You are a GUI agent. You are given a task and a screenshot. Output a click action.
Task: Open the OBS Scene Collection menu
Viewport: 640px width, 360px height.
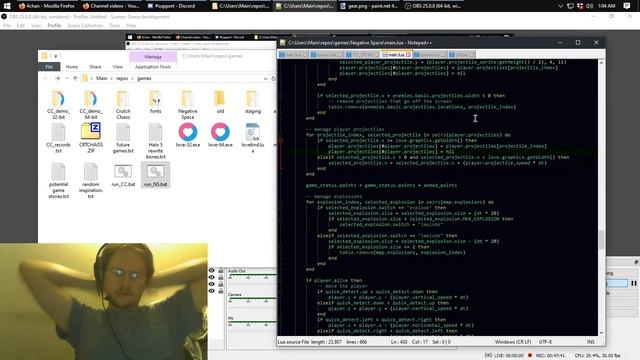85,25
